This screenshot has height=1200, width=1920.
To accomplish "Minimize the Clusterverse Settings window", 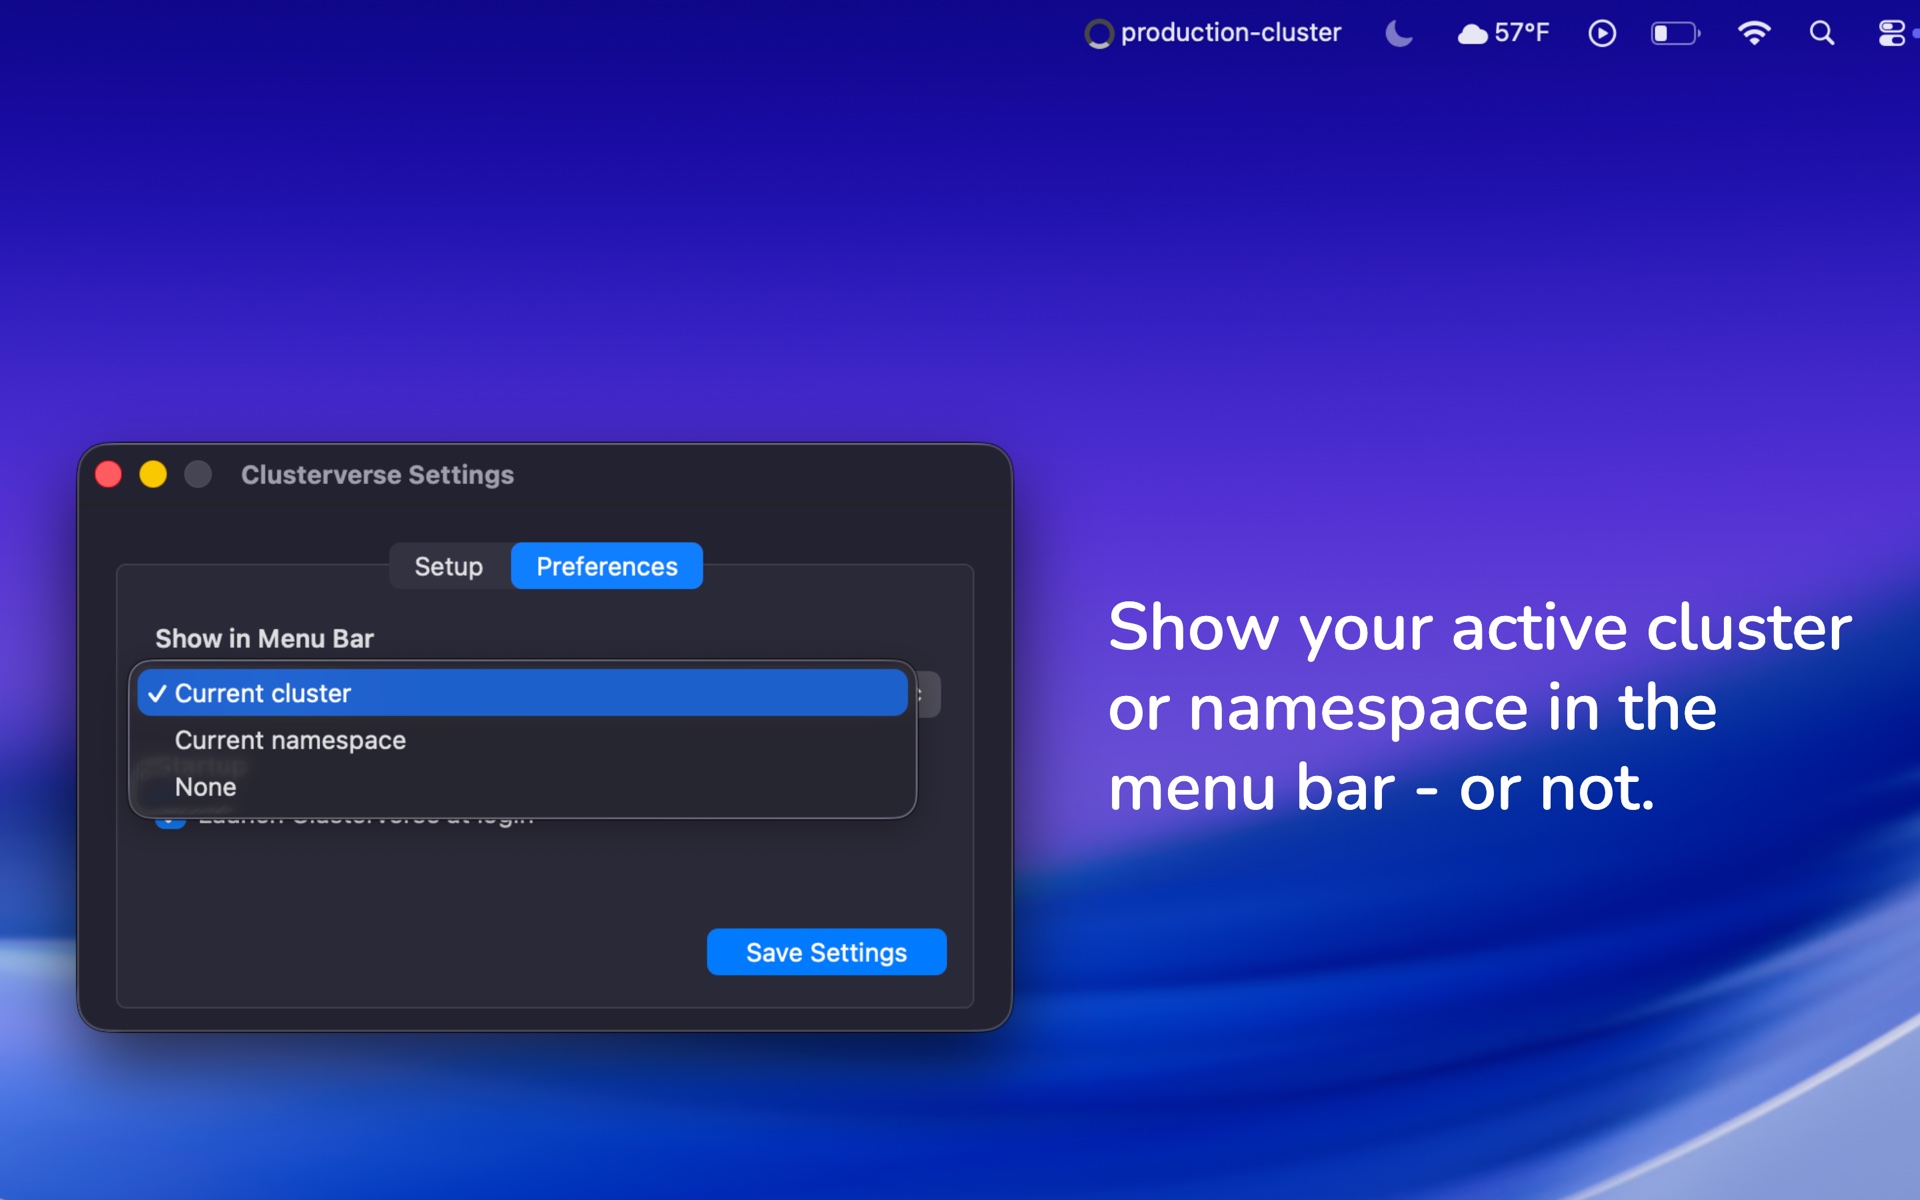I will 153,474.
